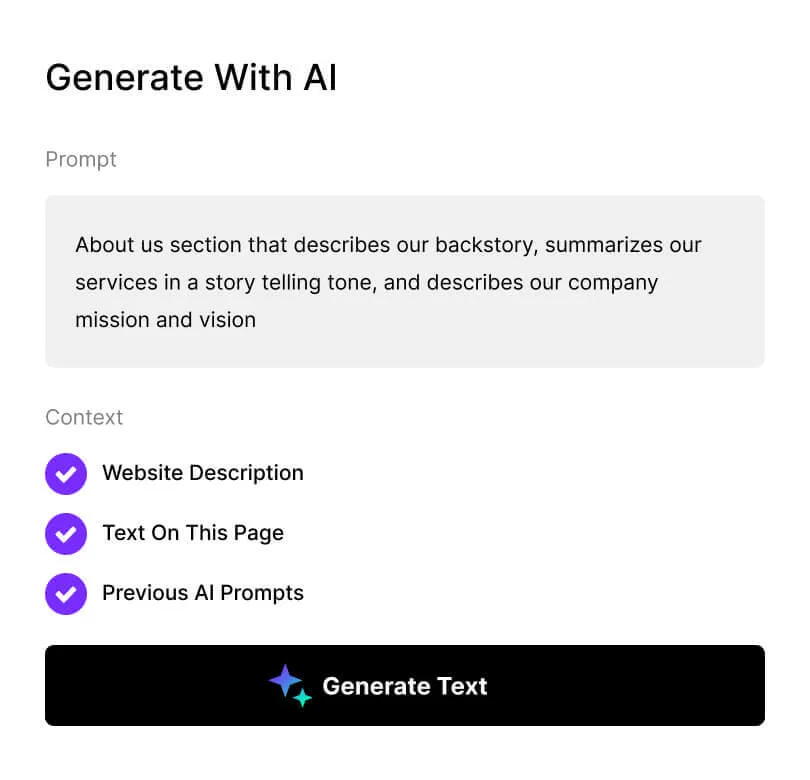Click the Context section label
This screenshot has height=780, width=810.
pos(84,417)
